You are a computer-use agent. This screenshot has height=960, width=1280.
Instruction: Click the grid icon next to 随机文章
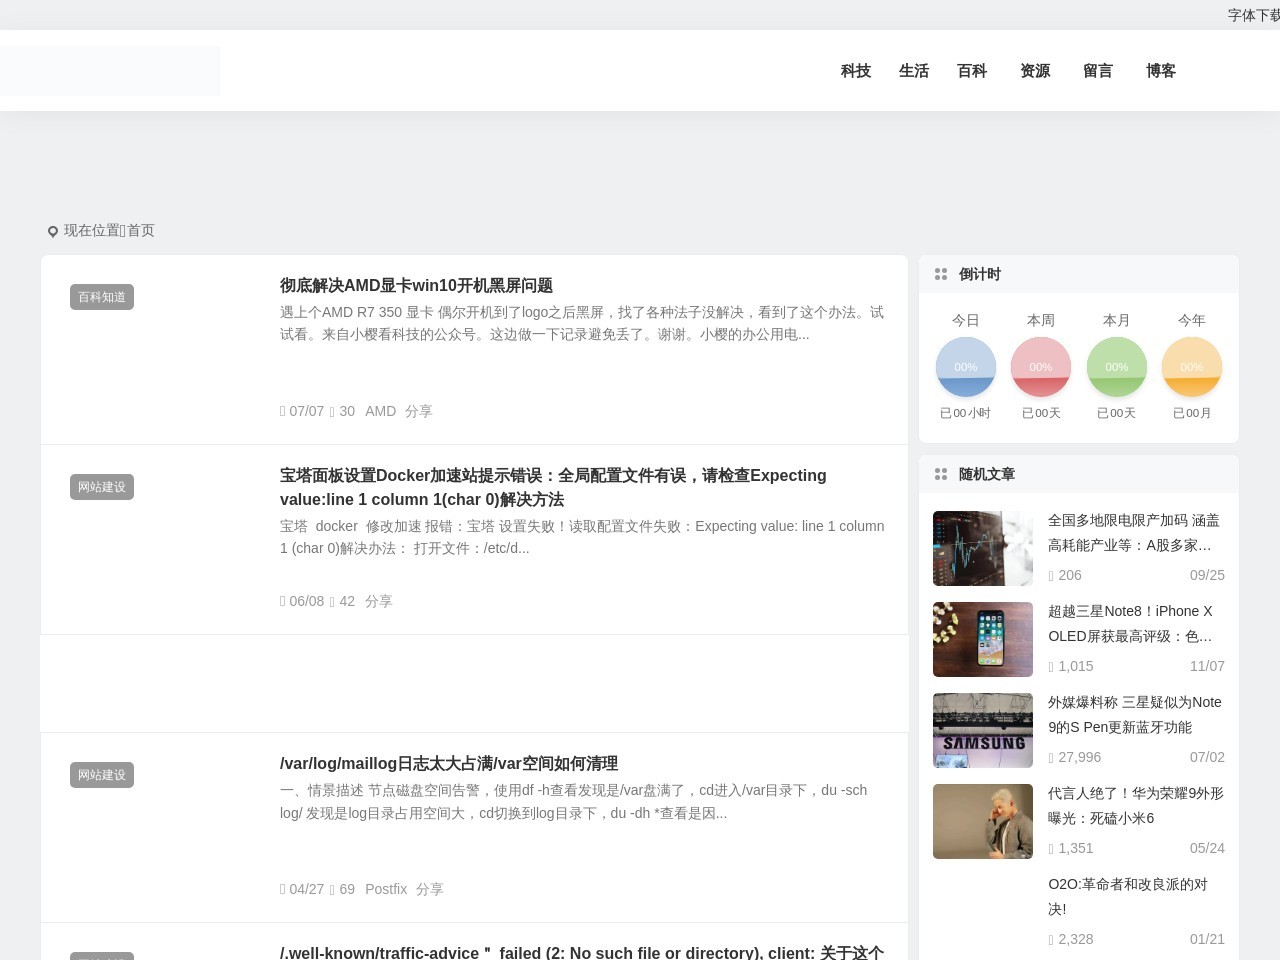(x=941, y=474)
